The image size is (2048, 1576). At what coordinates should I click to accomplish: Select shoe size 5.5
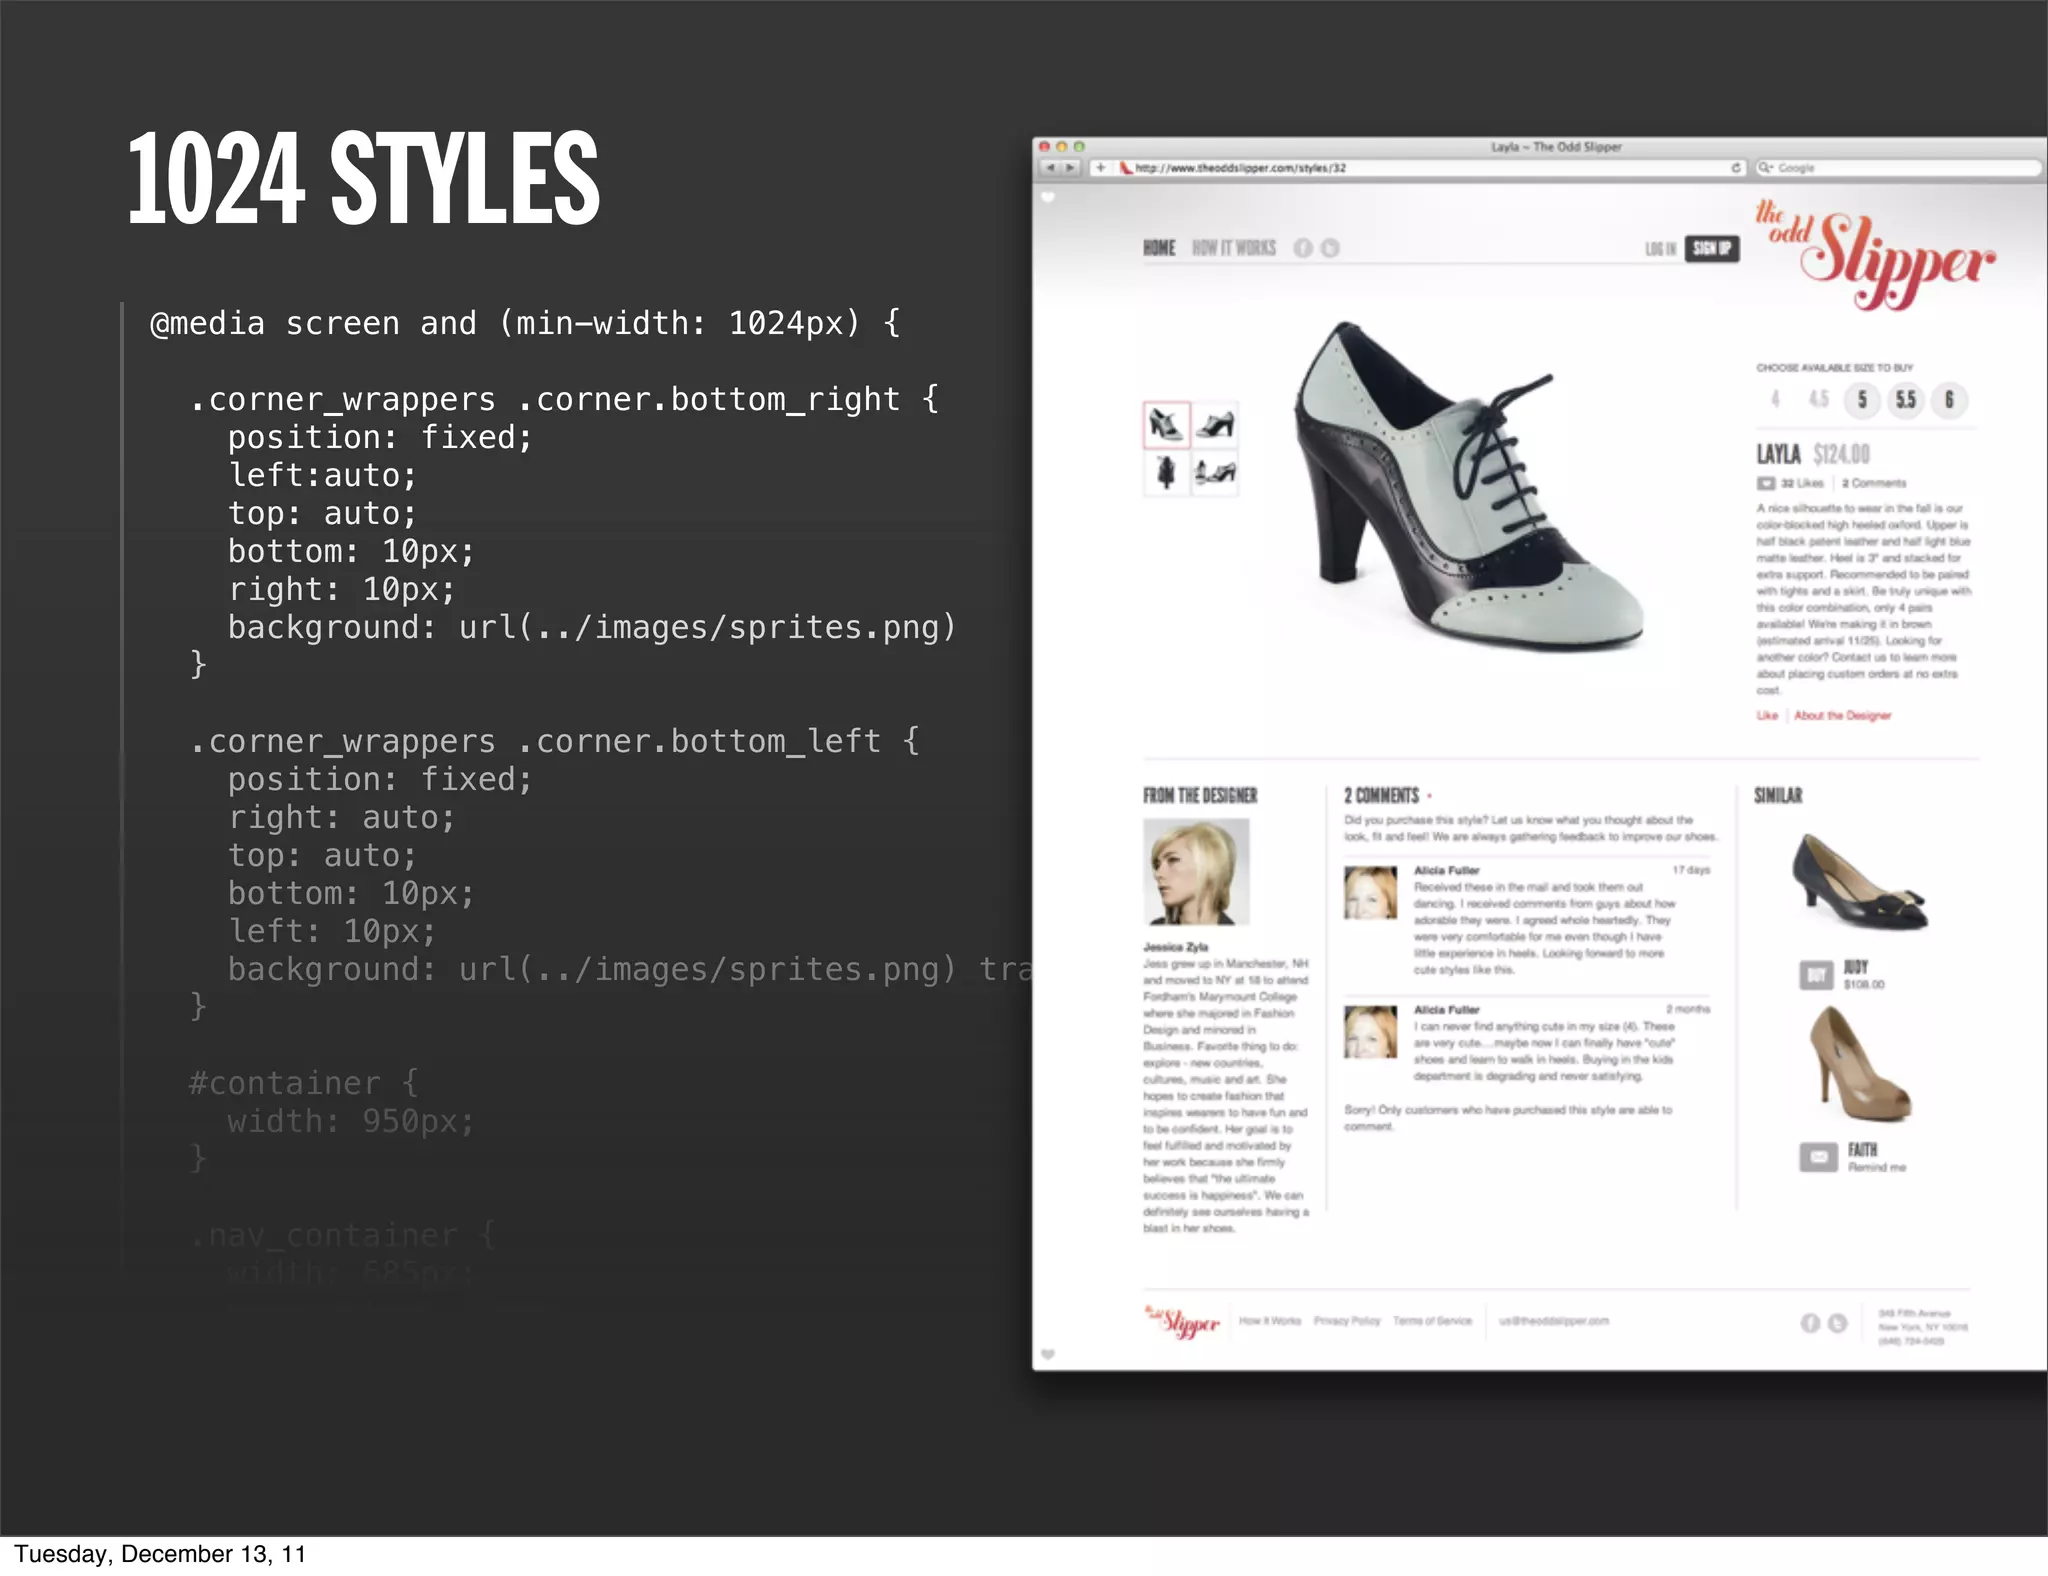pos(1906,400)
